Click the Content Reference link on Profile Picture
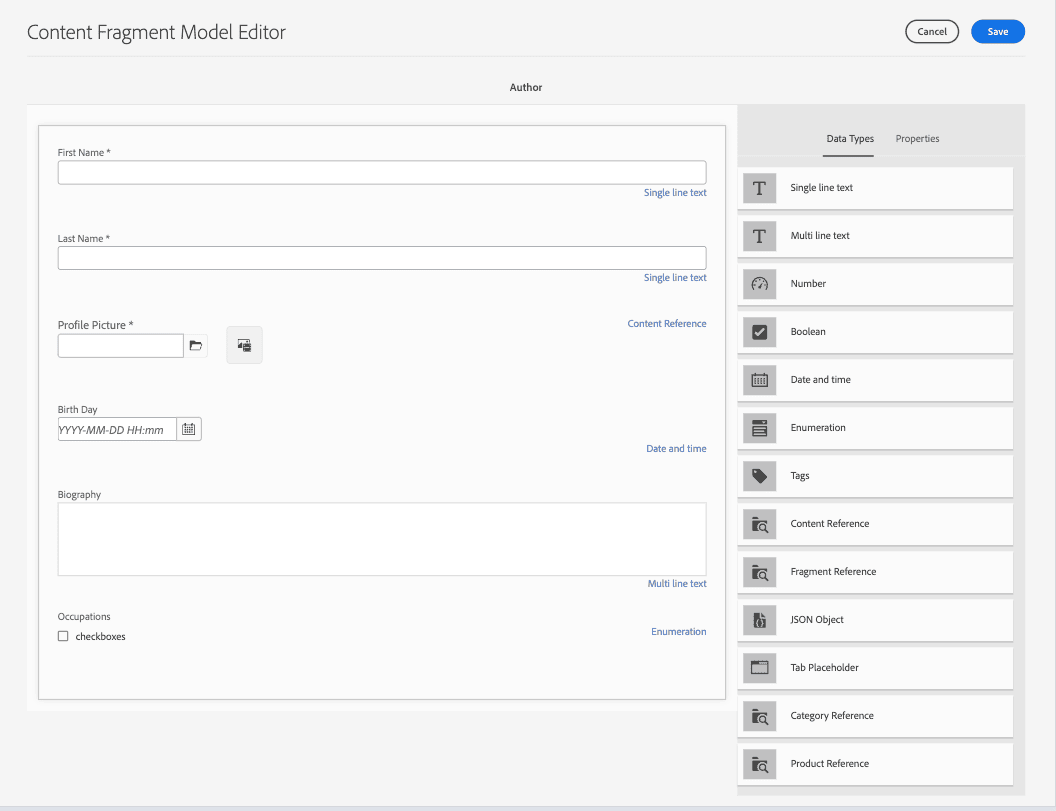Image resolution: width=1056 pixels, height=811 pixels. [x=667, y=323]
